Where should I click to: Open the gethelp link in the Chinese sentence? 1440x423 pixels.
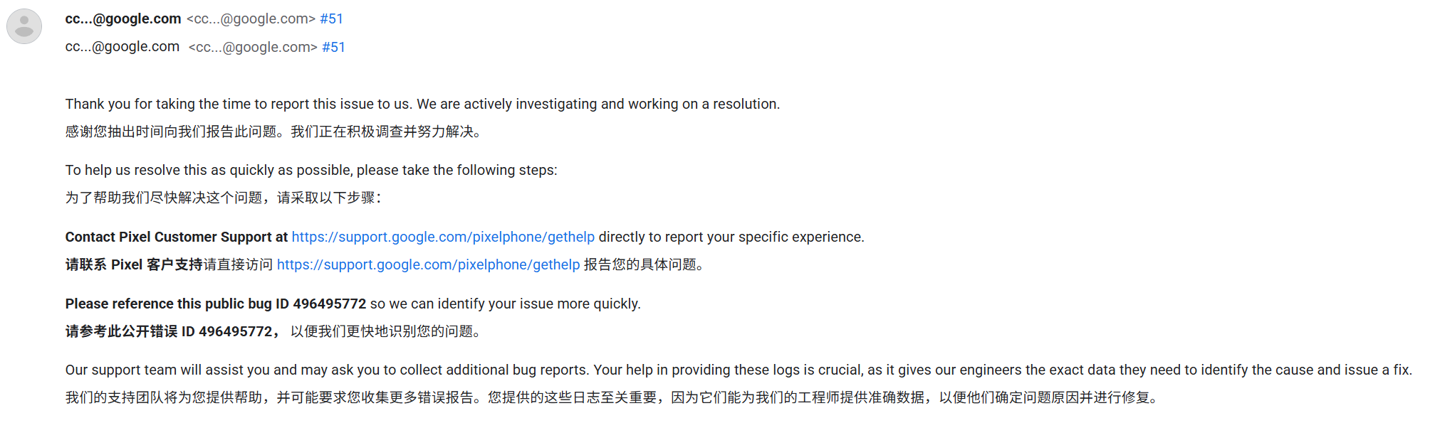pyautogui.click(x=428, y=265)
